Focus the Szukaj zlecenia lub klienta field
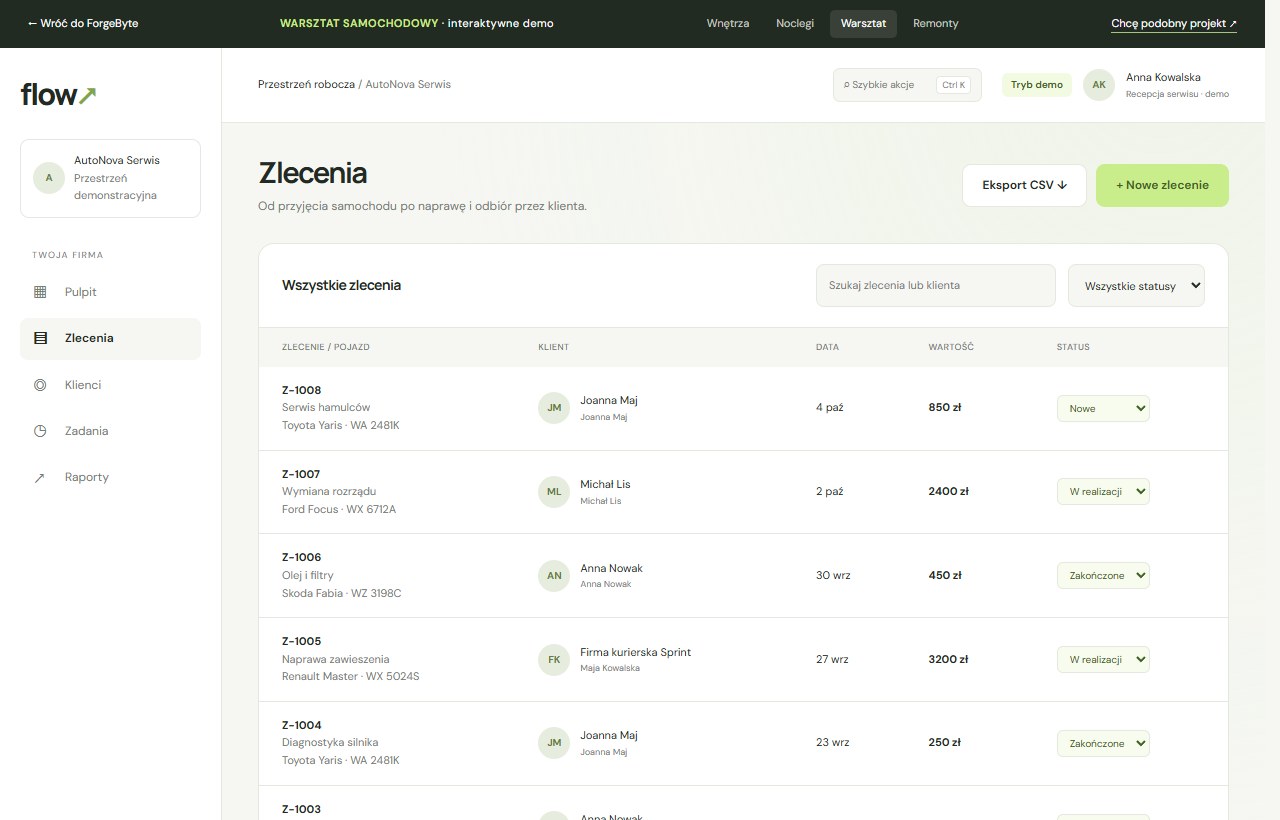 point(936,285)
